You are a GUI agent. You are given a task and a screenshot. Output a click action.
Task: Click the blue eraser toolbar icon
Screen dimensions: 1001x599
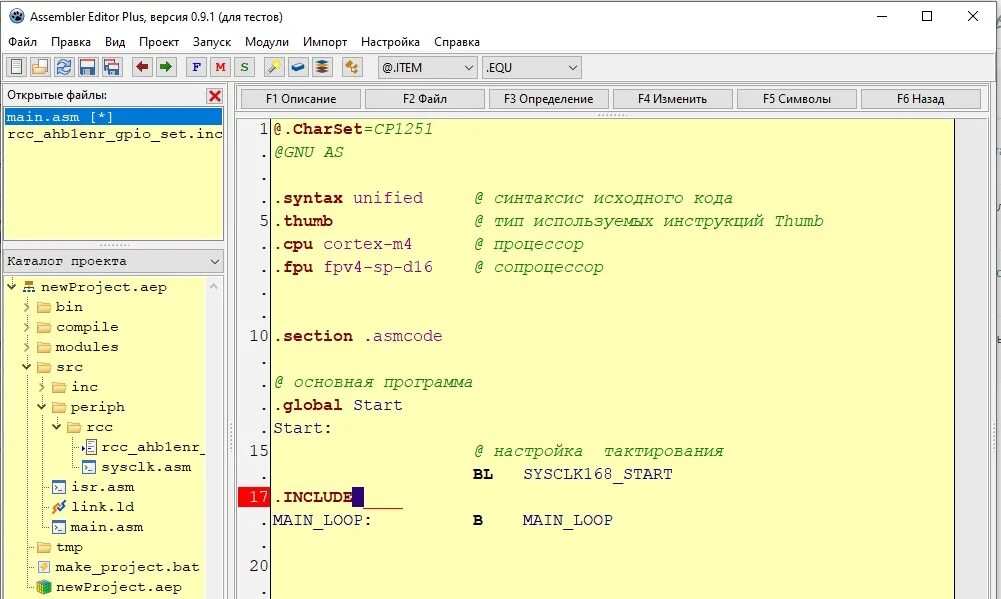tap(298, 67)
